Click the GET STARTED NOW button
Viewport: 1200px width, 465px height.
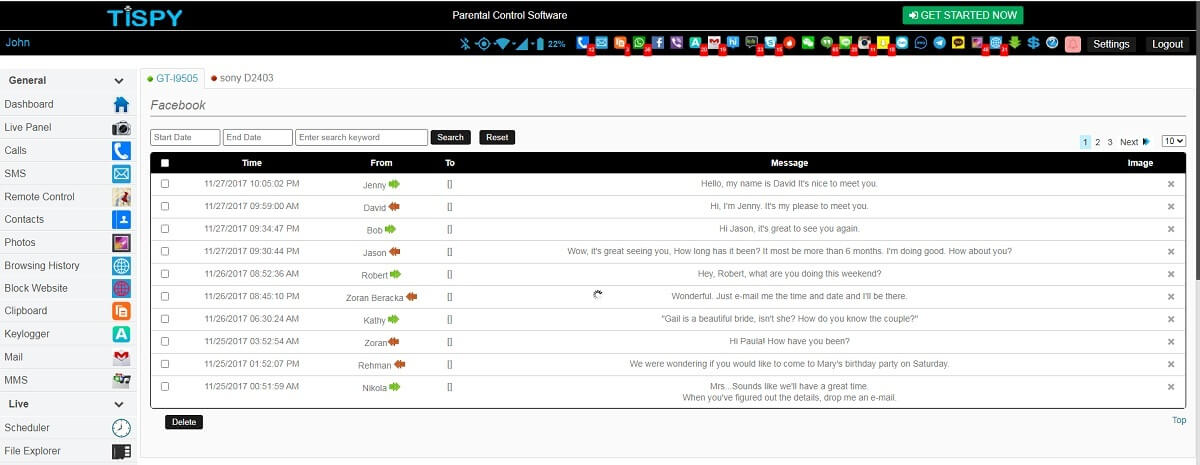click(963, 15)
